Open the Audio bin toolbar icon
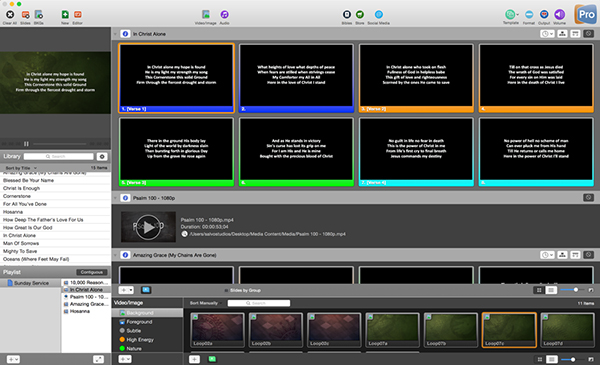 225,15
